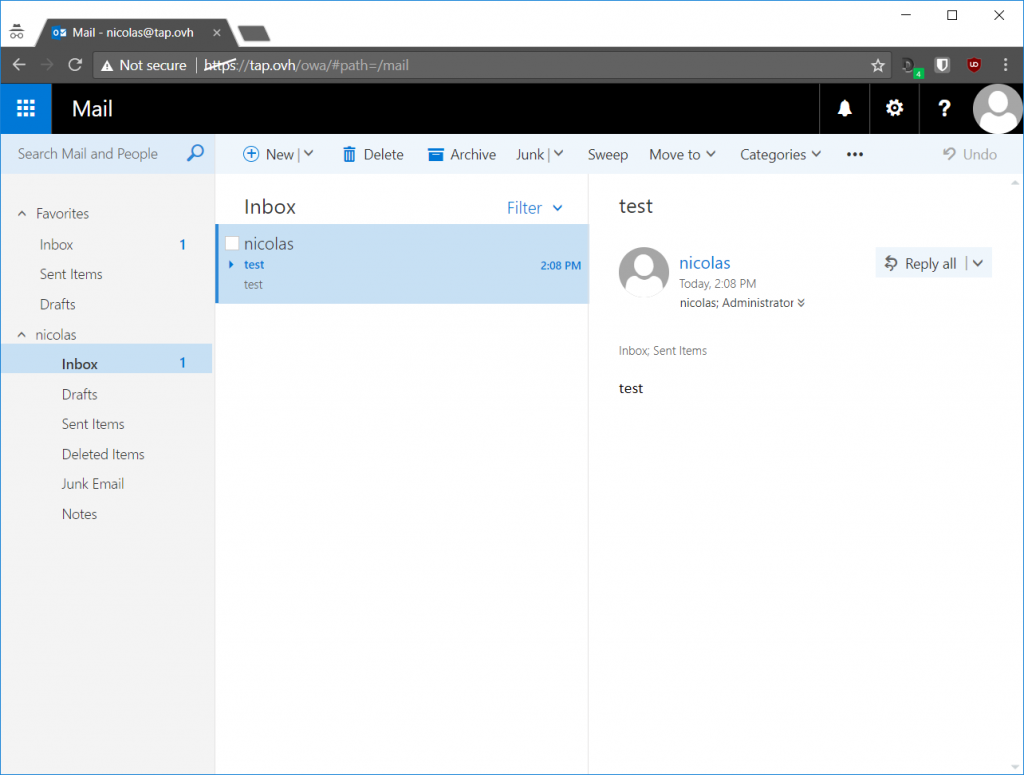Open the Junk dropdown arrow
Screen dimensions: 1024x775
pyautogui.click(x=558, y=153)
